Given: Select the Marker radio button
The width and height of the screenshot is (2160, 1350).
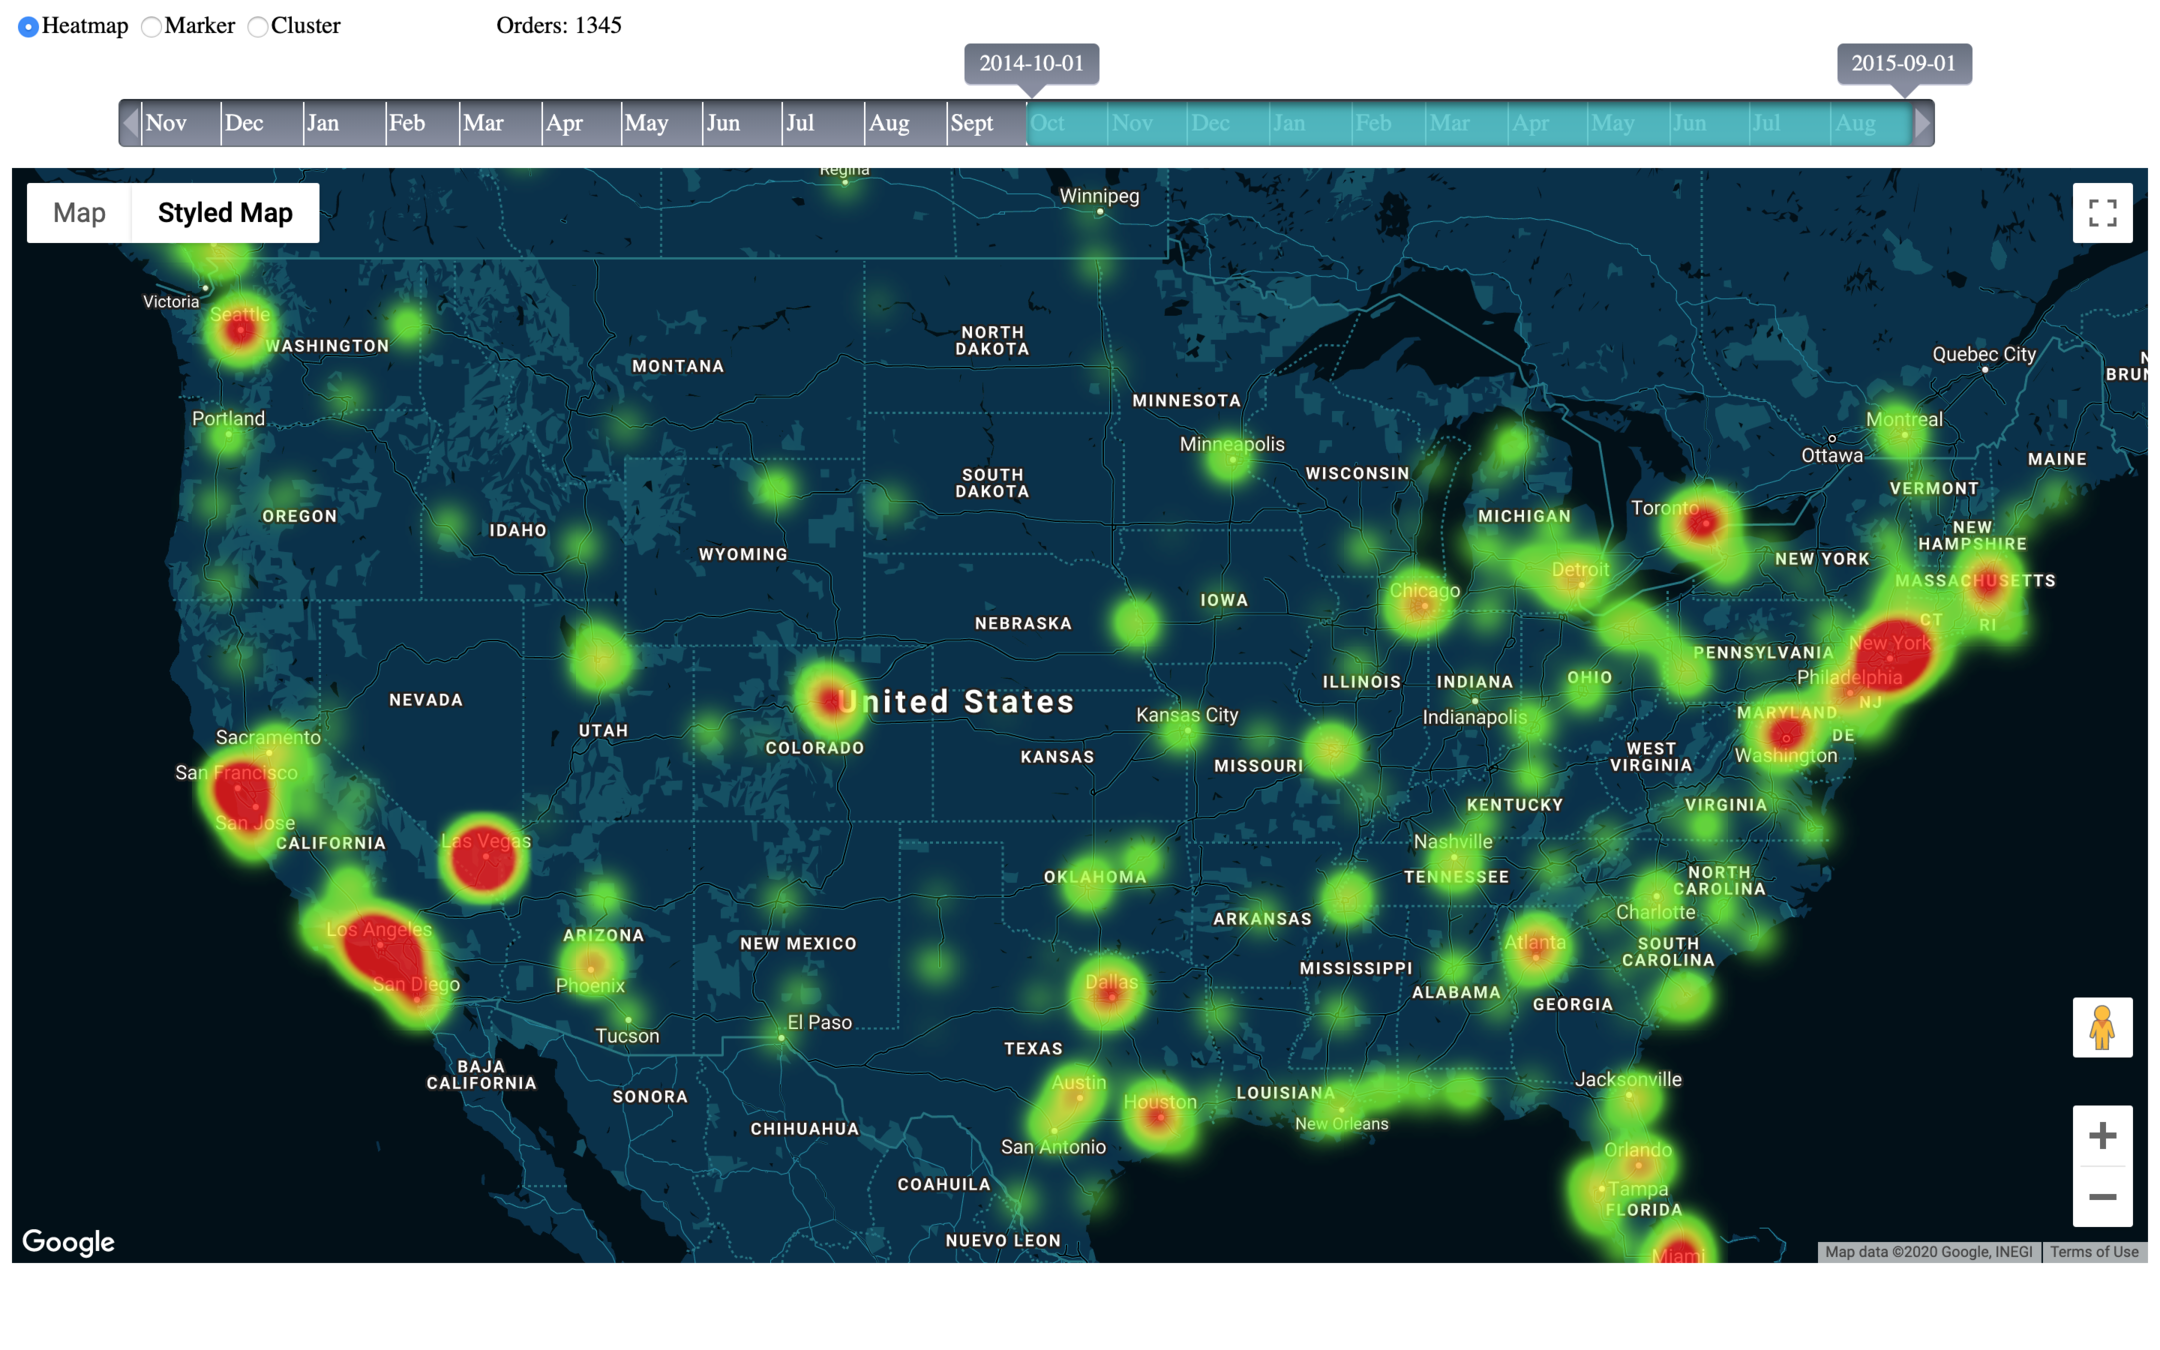Looking at the screenshot, I should [151, 26].
